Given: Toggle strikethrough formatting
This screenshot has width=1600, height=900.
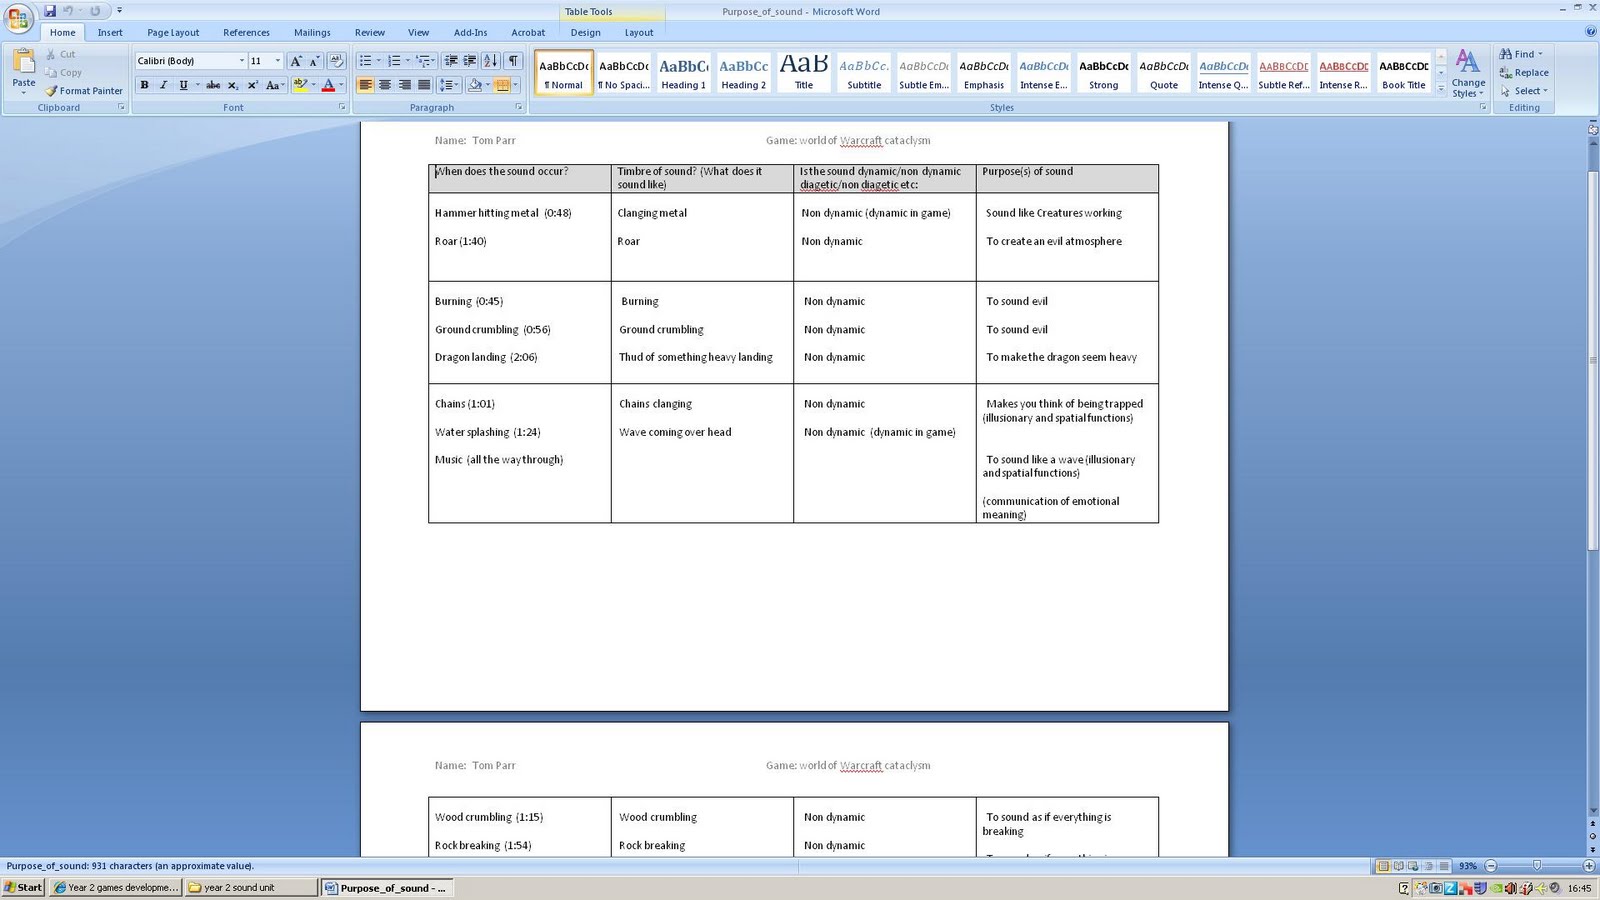Looking at the screenshot, I should (213, 85).
